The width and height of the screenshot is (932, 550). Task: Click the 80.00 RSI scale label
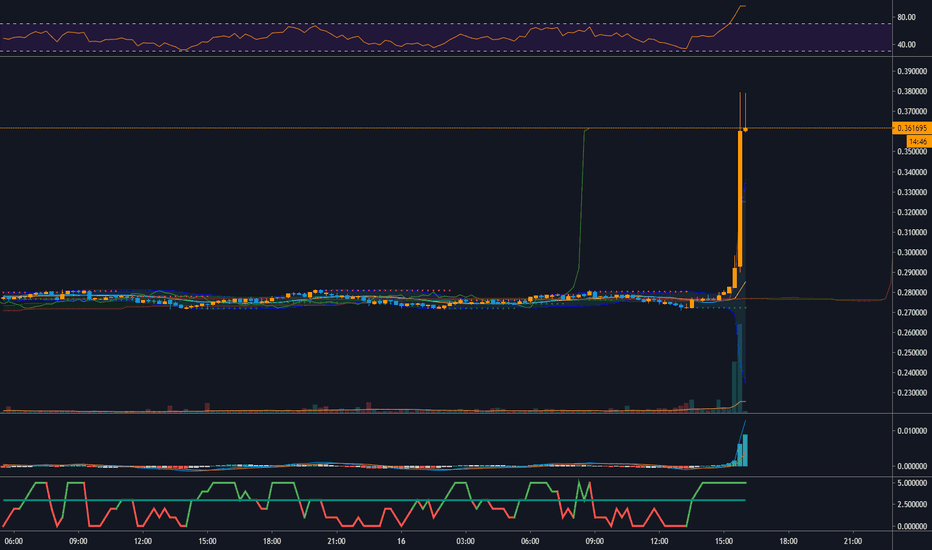[x=906, y=17]
